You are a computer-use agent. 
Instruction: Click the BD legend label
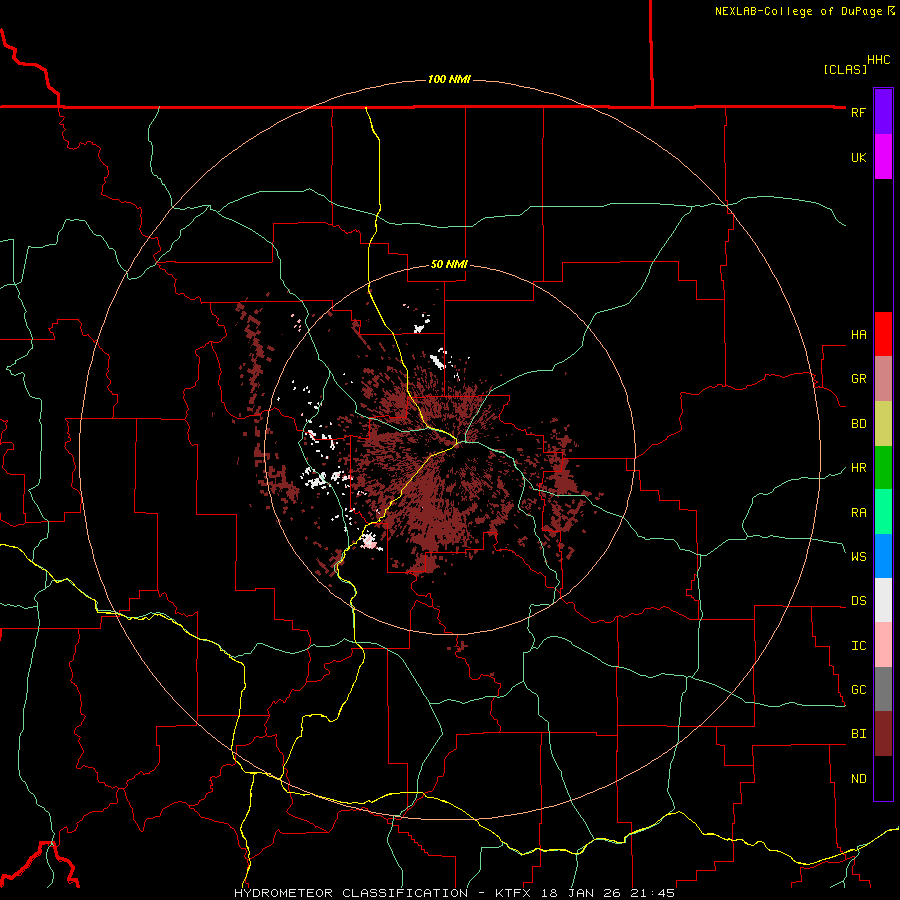[x=858, y=424]
